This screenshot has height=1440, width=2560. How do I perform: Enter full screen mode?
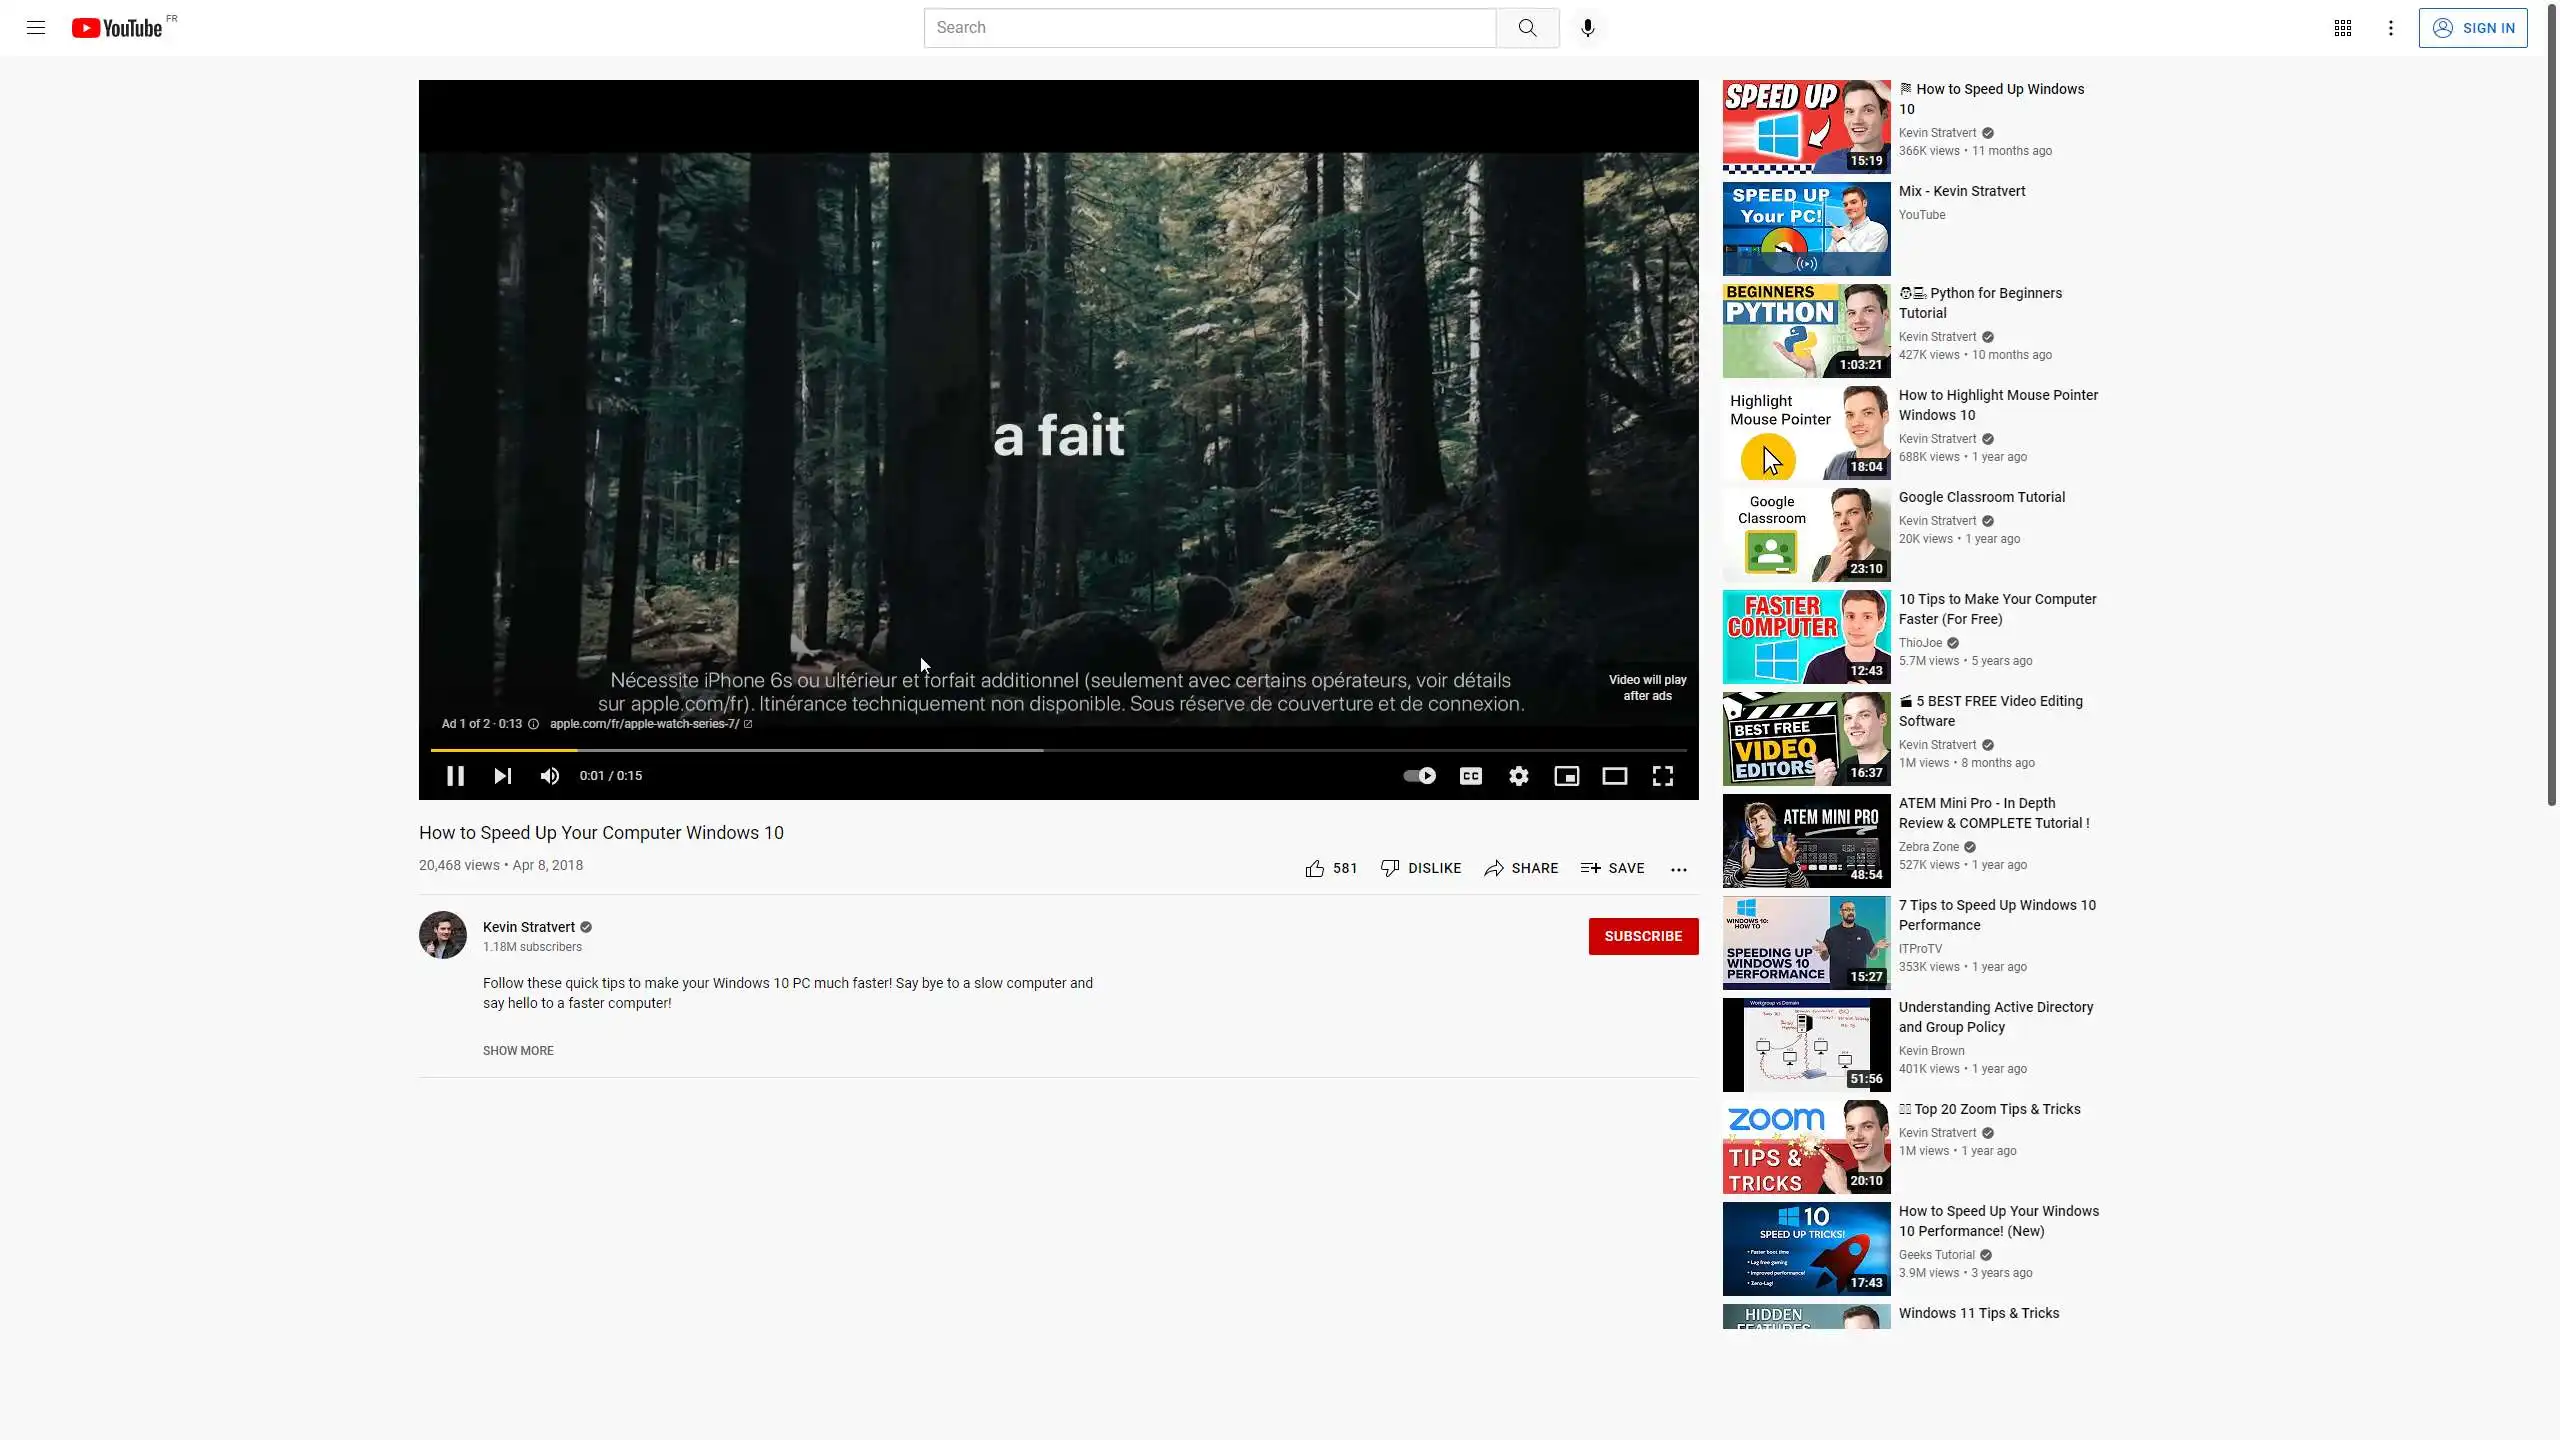[x=1662, y=776]
